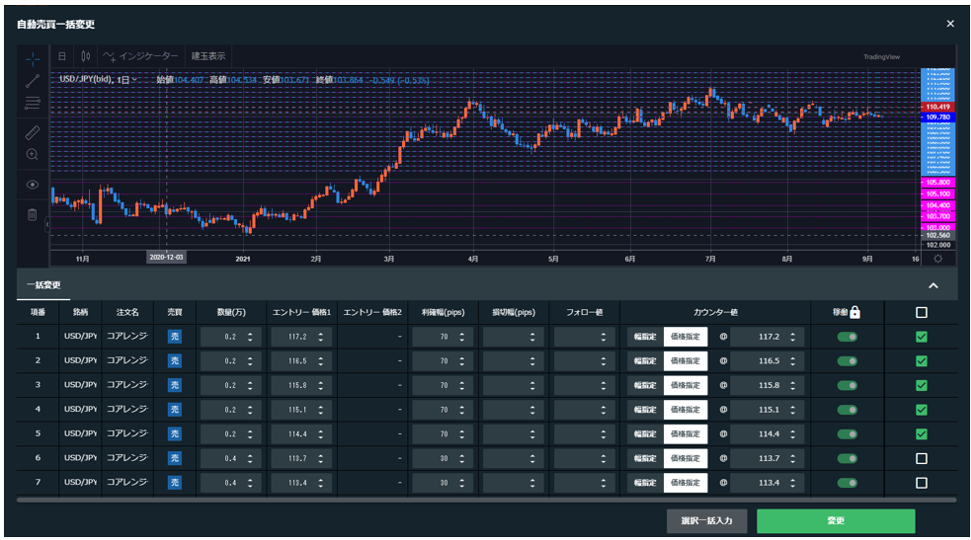The height and width of the screenshot is (540, 971).
Task: Toggle the 稼働 switch for row 4
Action: [x=847, y=410]
